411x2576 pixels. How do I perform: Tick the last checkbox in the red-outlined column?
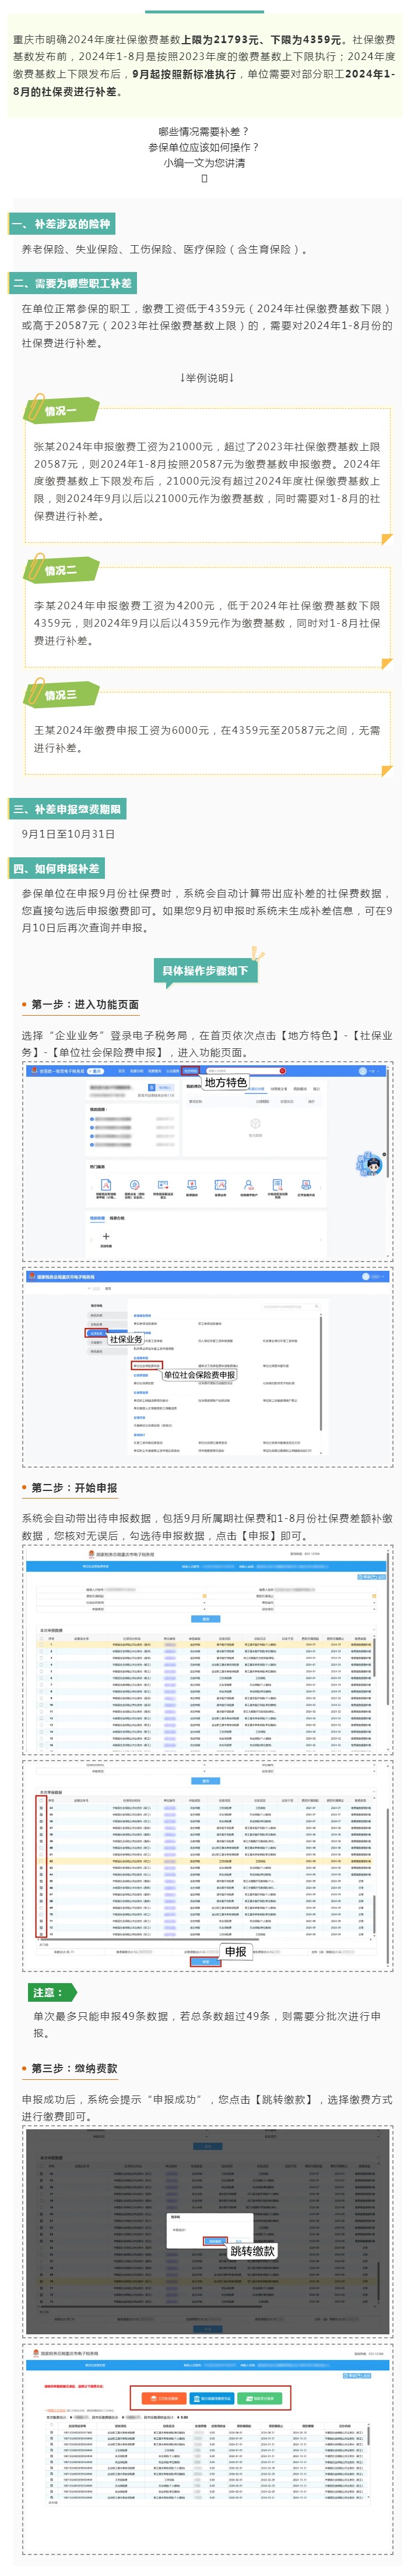[41, 1933]
